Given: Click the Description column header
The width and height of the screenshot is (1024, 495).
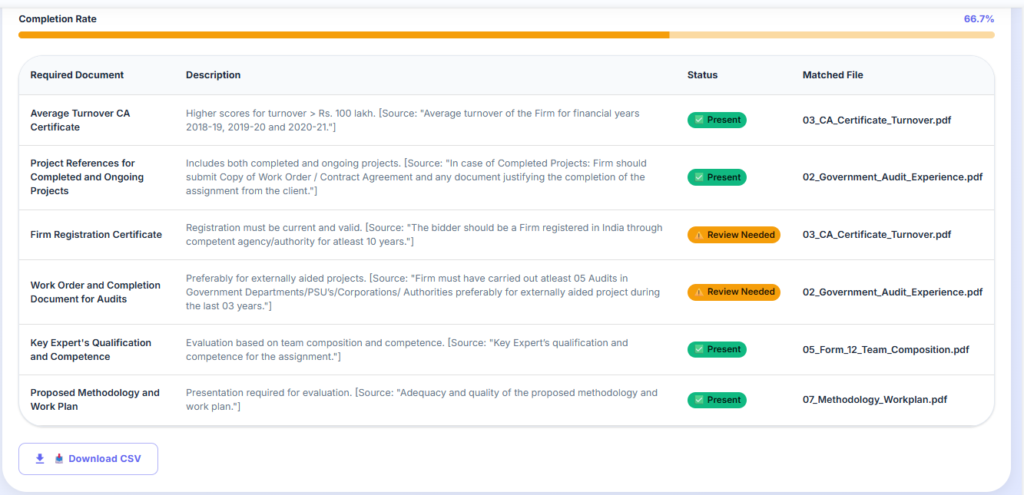Looking at the screenshot, I should point(213,75).
